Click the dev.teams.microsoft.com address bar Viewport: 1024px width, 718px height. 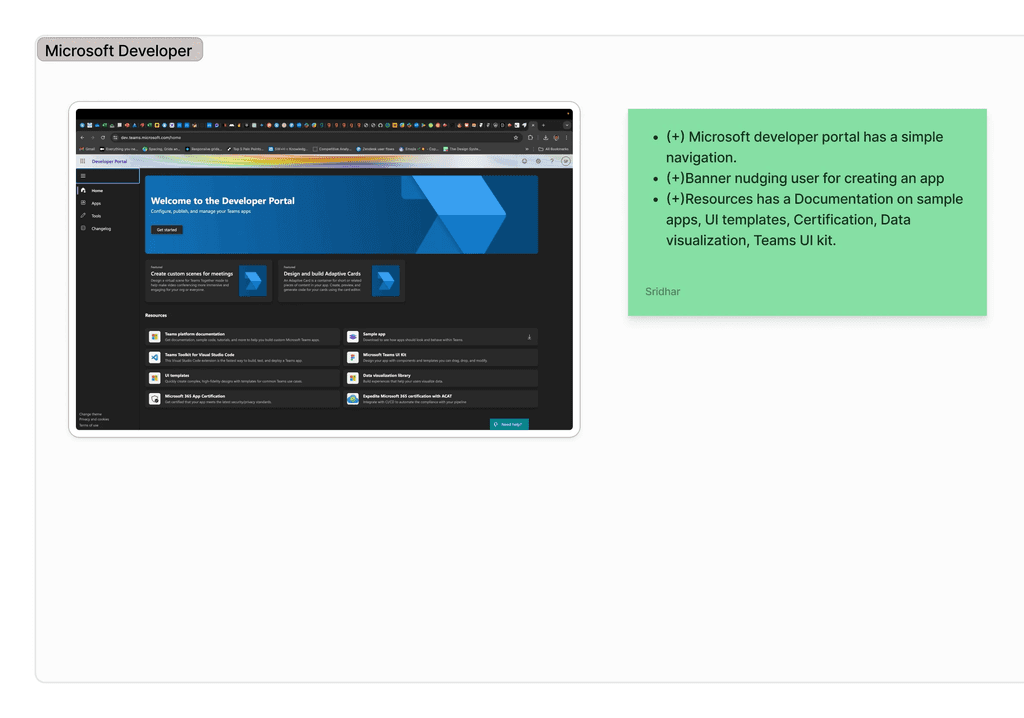pos(316,137)
